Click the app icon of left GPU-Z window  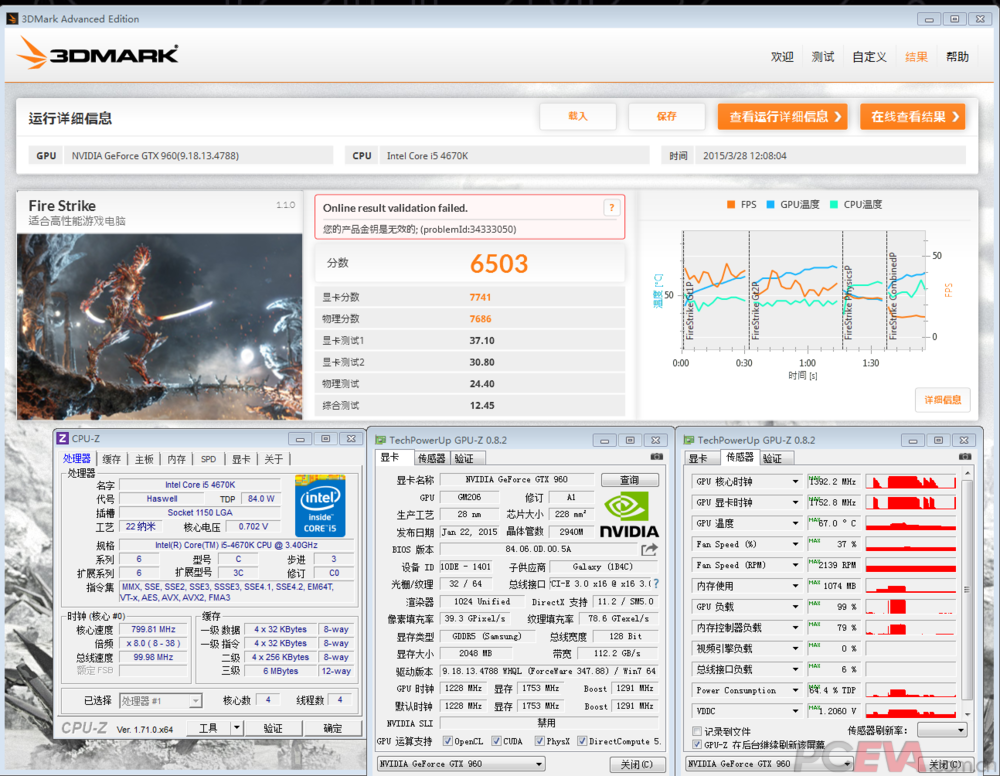381,440
